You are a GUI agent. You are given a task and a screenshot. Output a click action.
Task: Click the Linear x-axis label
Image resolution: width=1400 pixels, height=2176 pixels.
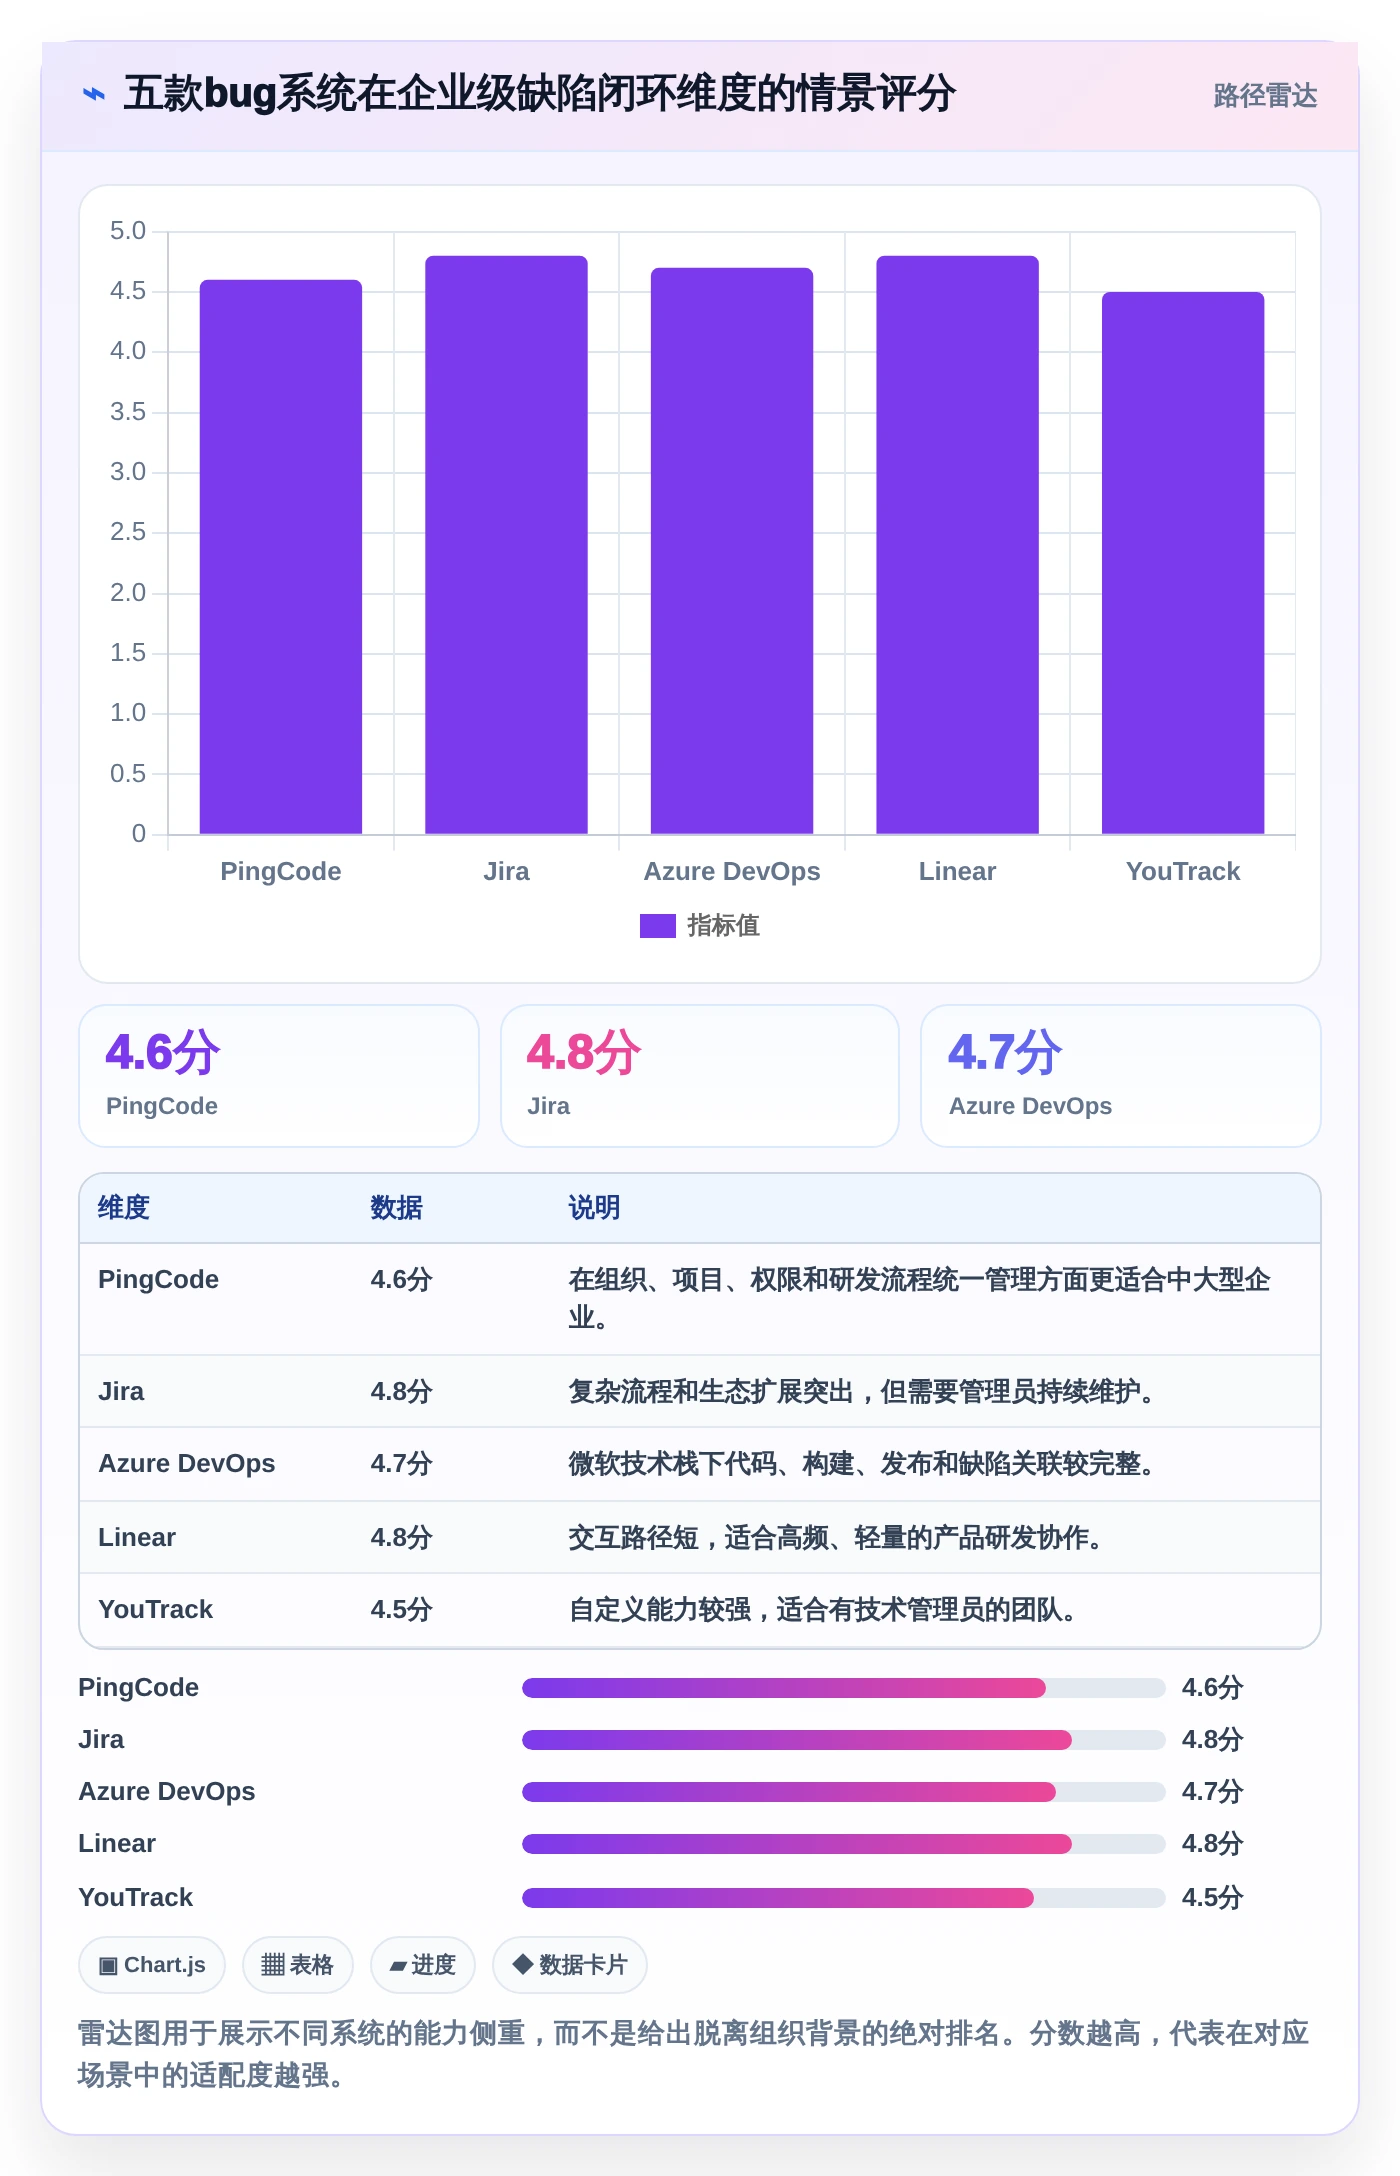point(957,871)
